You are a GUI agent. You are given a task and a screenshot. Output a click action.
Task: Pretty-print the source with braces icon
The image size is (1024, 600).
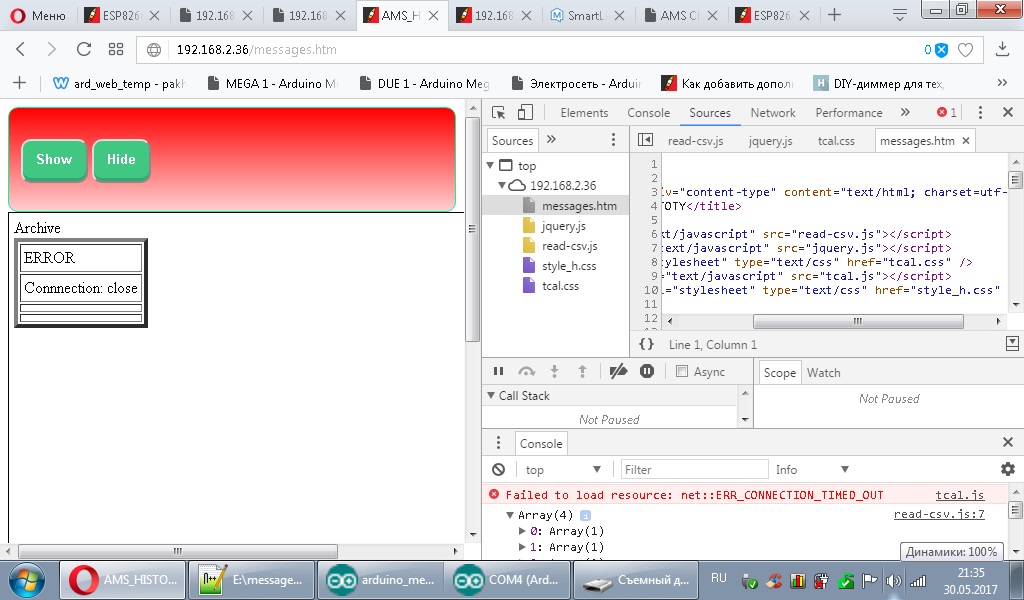(x=647, y=344)
